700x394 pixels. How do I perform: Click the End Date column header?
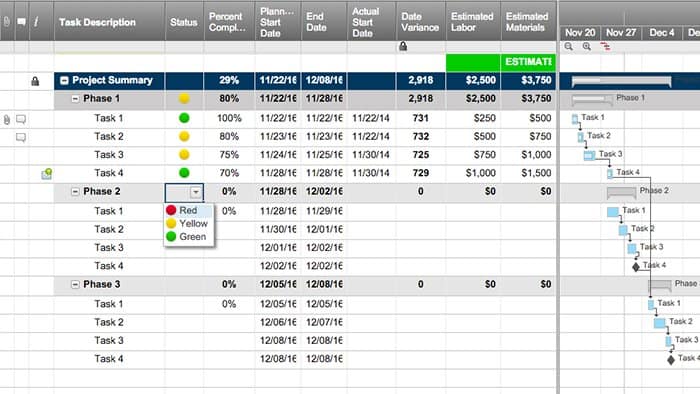[x=324, y=22]
